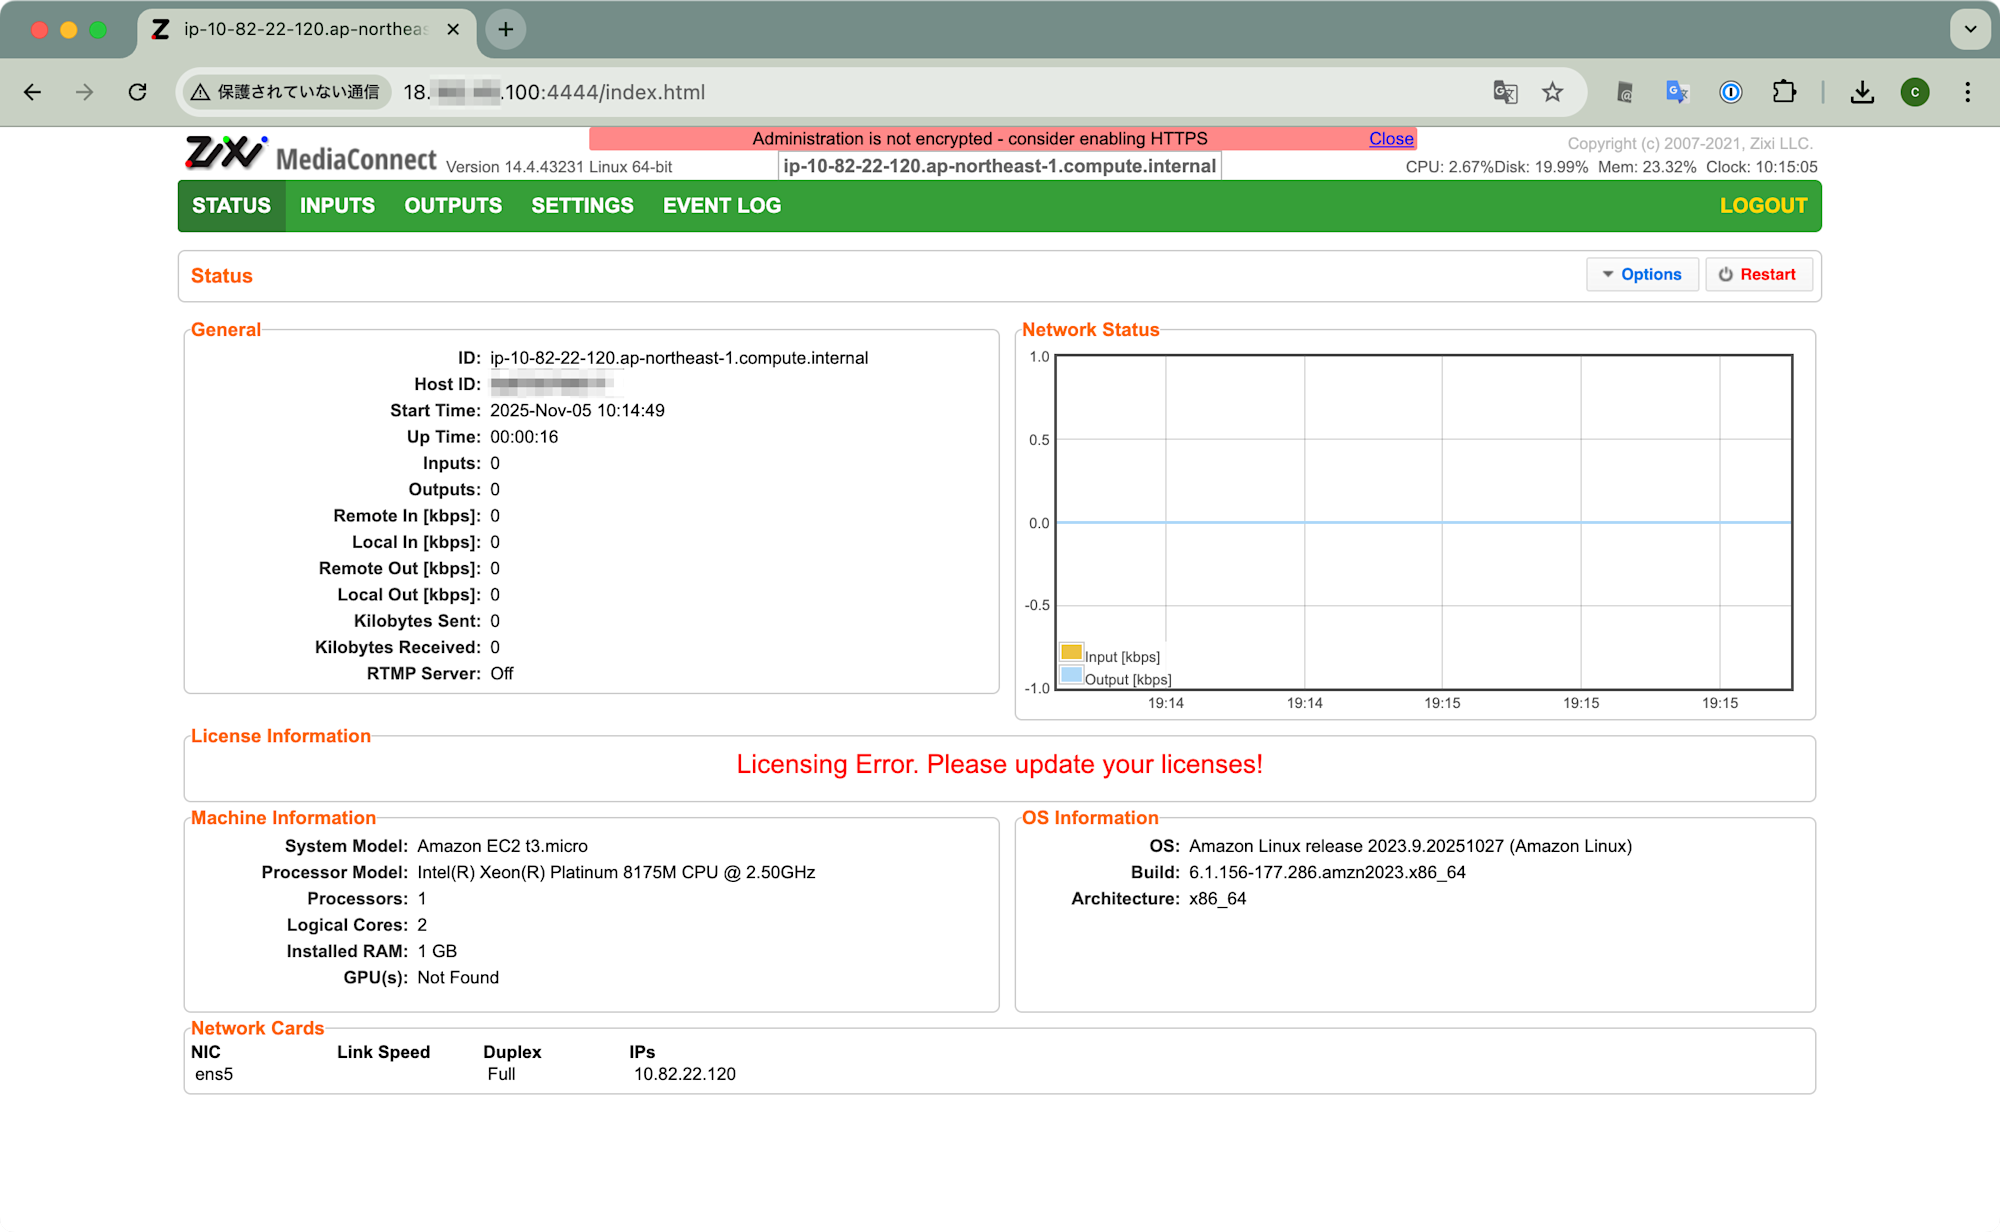This screenshot has height=1232, width=2000.
Task: Expand the Options dropdown
Action: [1642, 274]
